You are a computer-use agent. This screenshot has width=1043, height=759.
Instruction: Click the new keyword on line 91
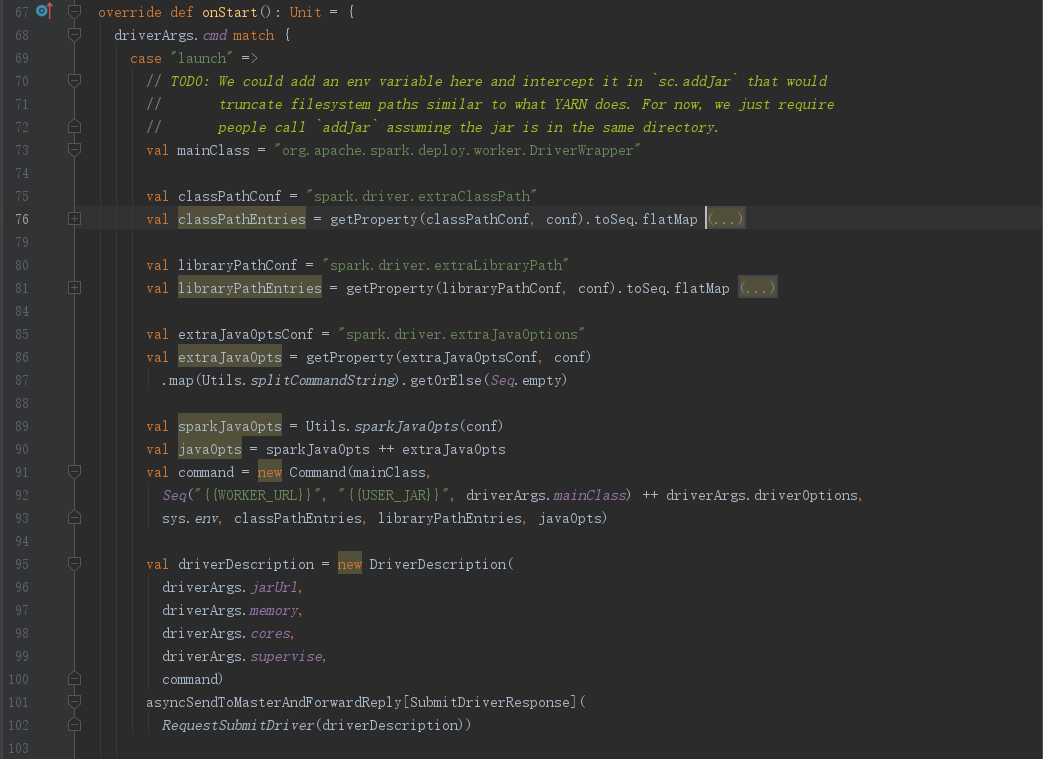coord(269,471)
